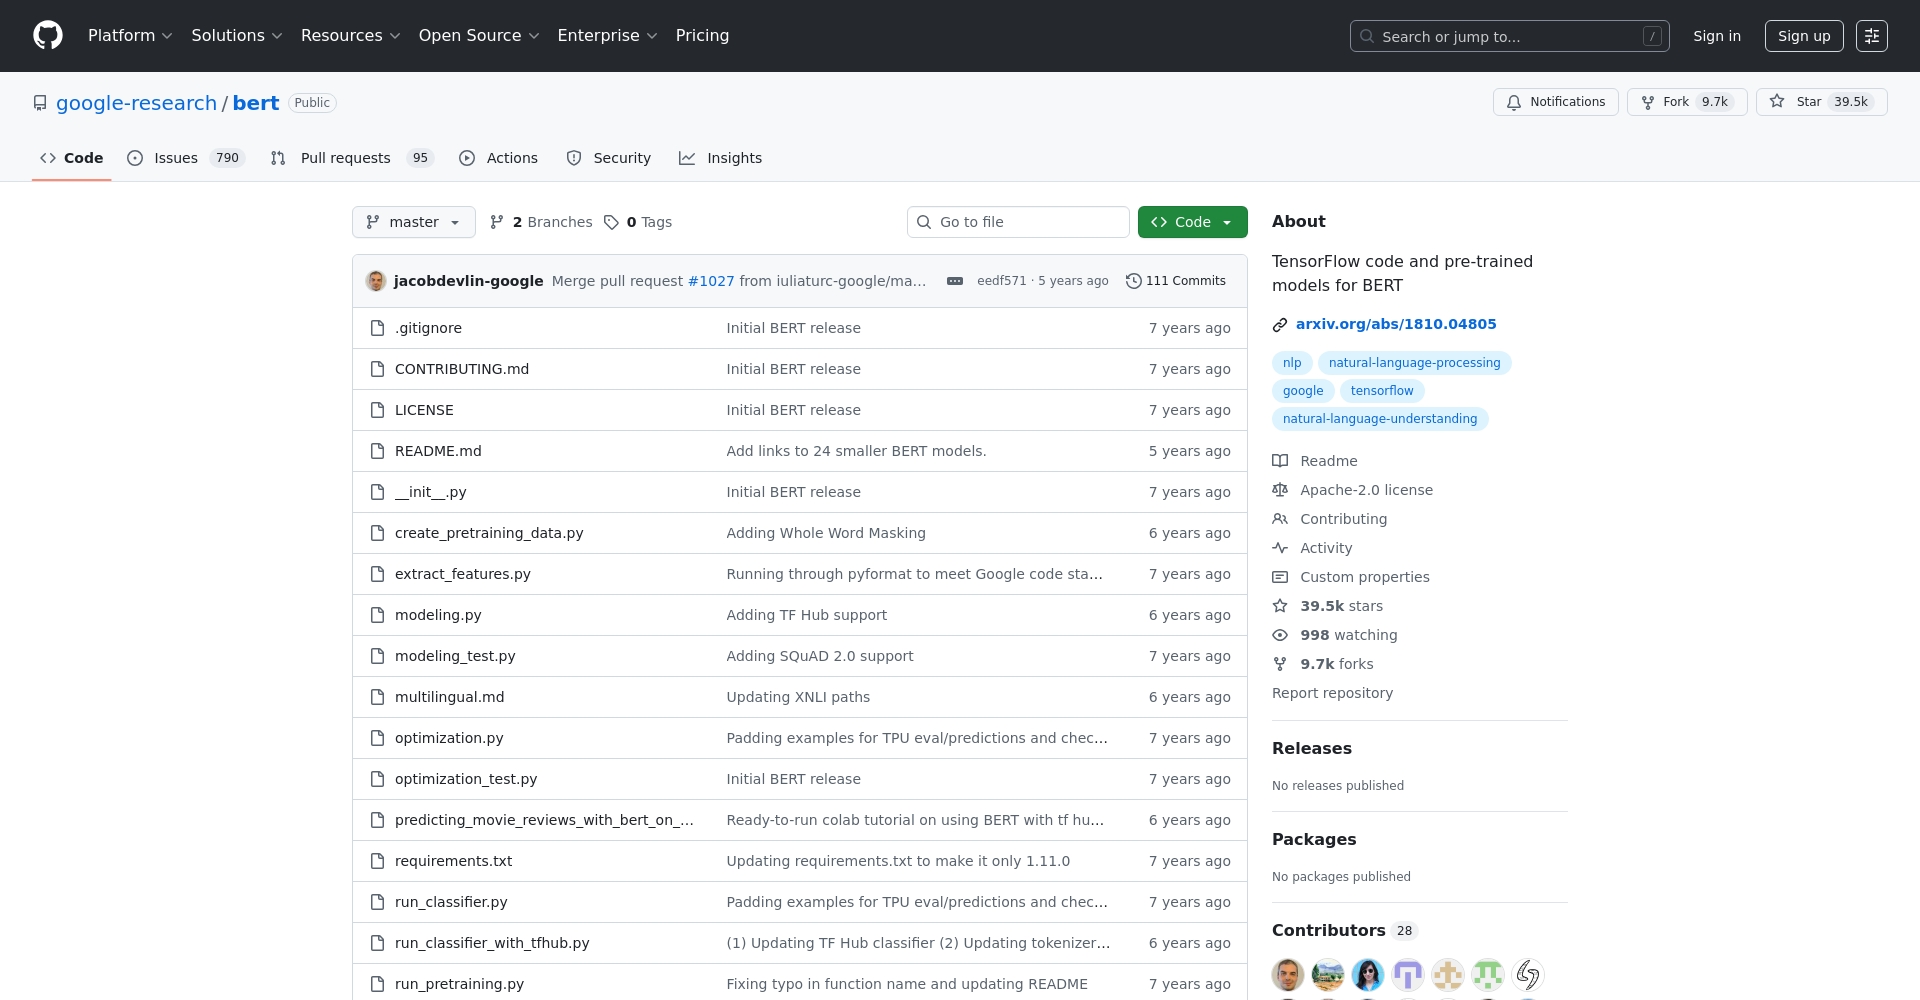Open master branch dropdown
This screenshot has width=1920, height=1000.
pos(413,222)
